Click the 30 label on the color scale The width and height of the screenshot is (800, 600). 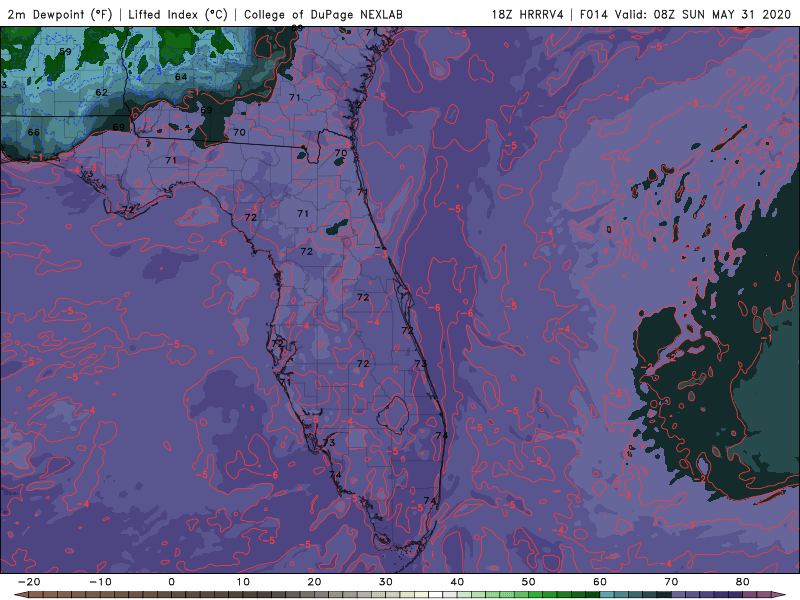pos(386,582)
